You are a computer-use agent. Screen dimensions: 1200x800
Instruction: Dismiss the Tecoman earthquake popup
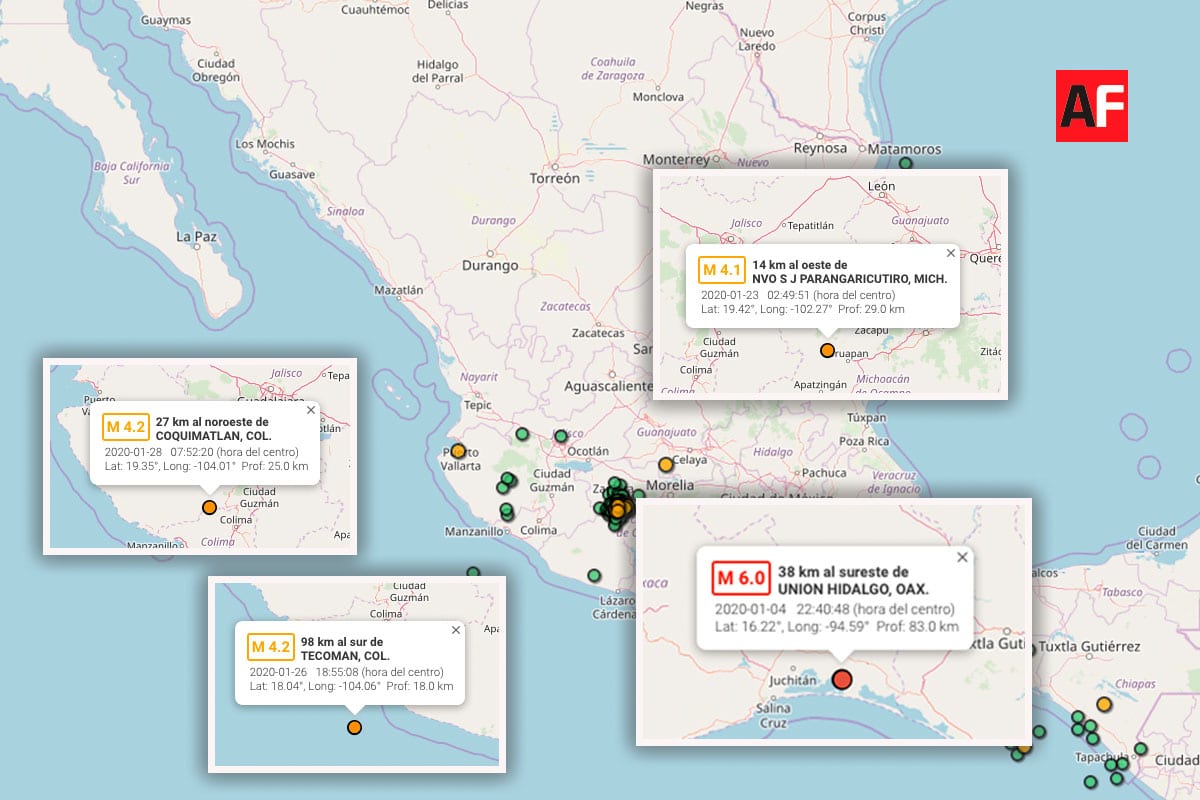(x=456, y=630)
